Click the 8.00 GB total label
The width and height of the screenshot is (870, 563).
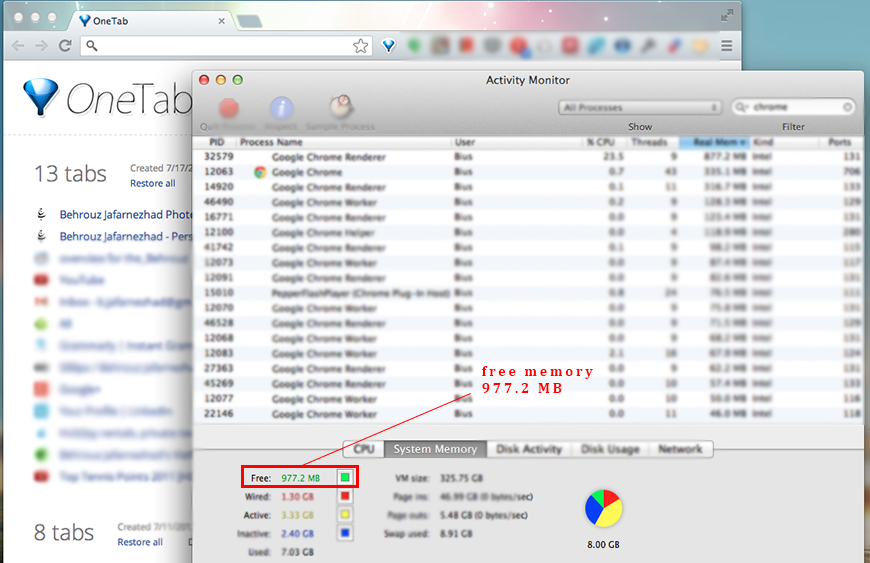[603, 545]
